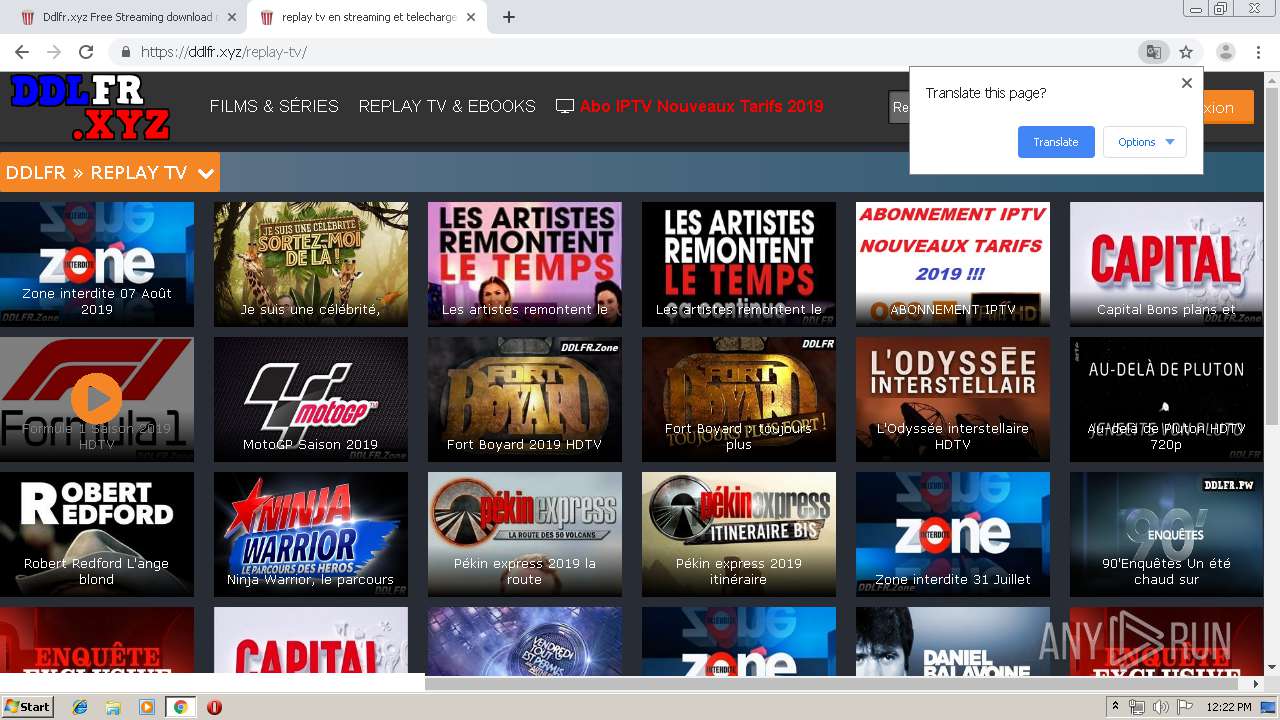Screen dimensions: 1280x720
Task: Click the TV icon beside Abo IPTV
Action: [565, 106]
